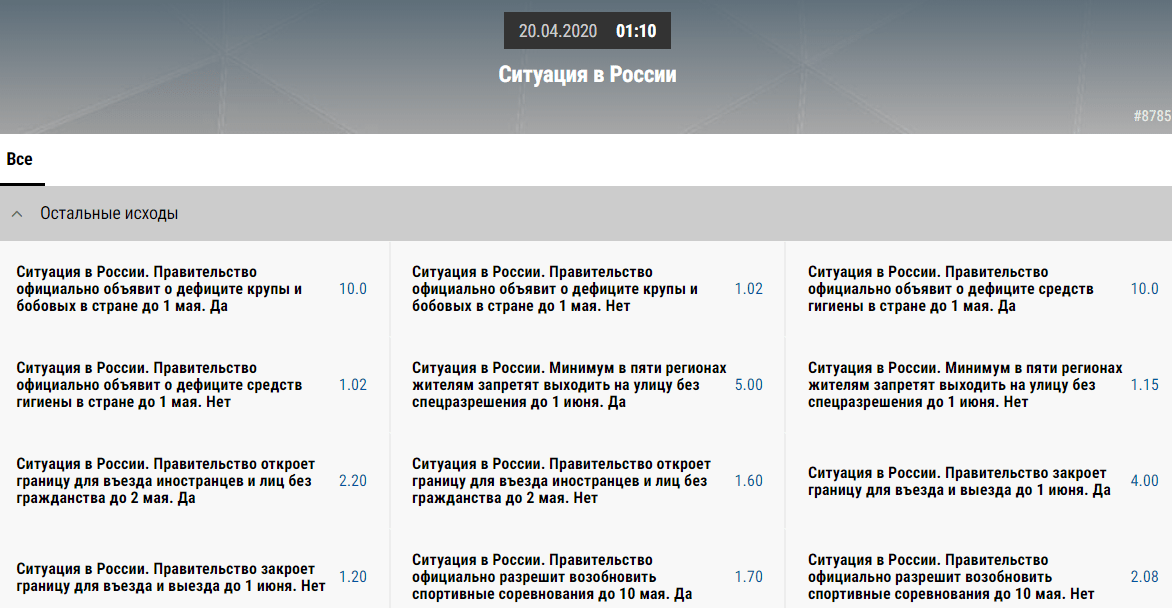Pick odds 1.02 for крупы и бобовых deficit "Нет"
This screenshot has height=608, width=1172.
point(748,289)
